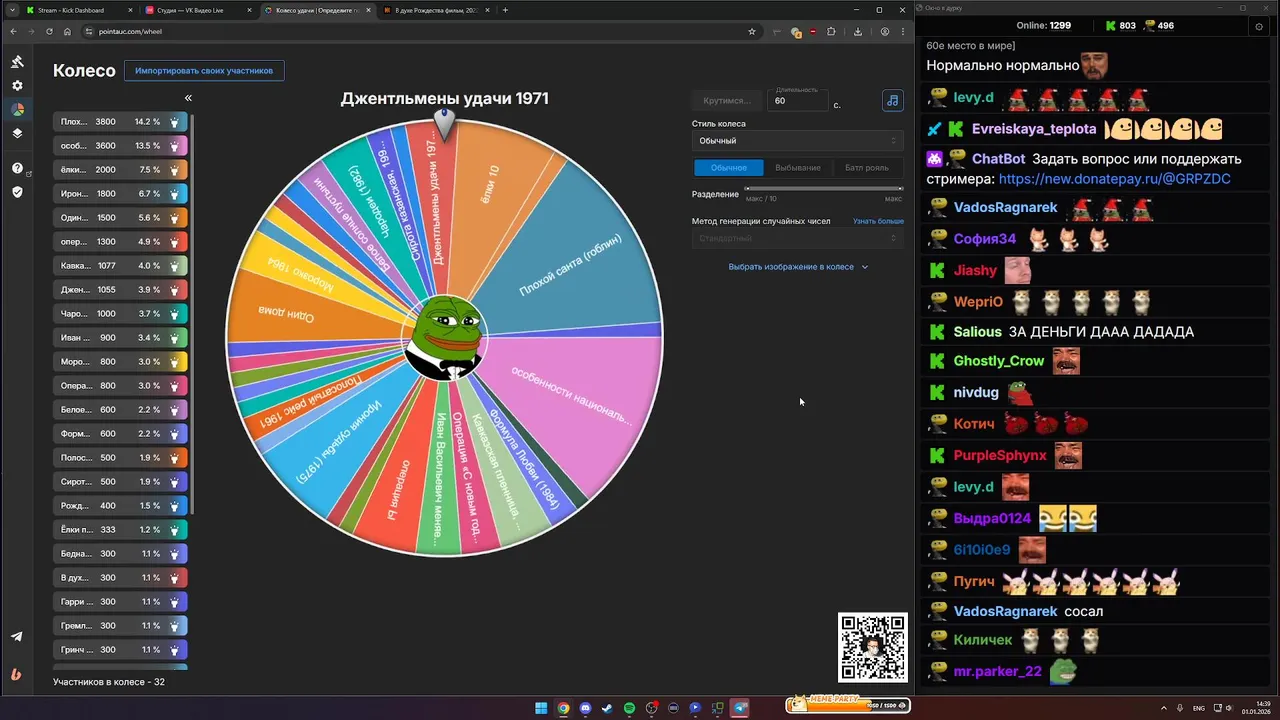
Task: Bookmark page with browser star icon
Action: [x=752, y=31]
